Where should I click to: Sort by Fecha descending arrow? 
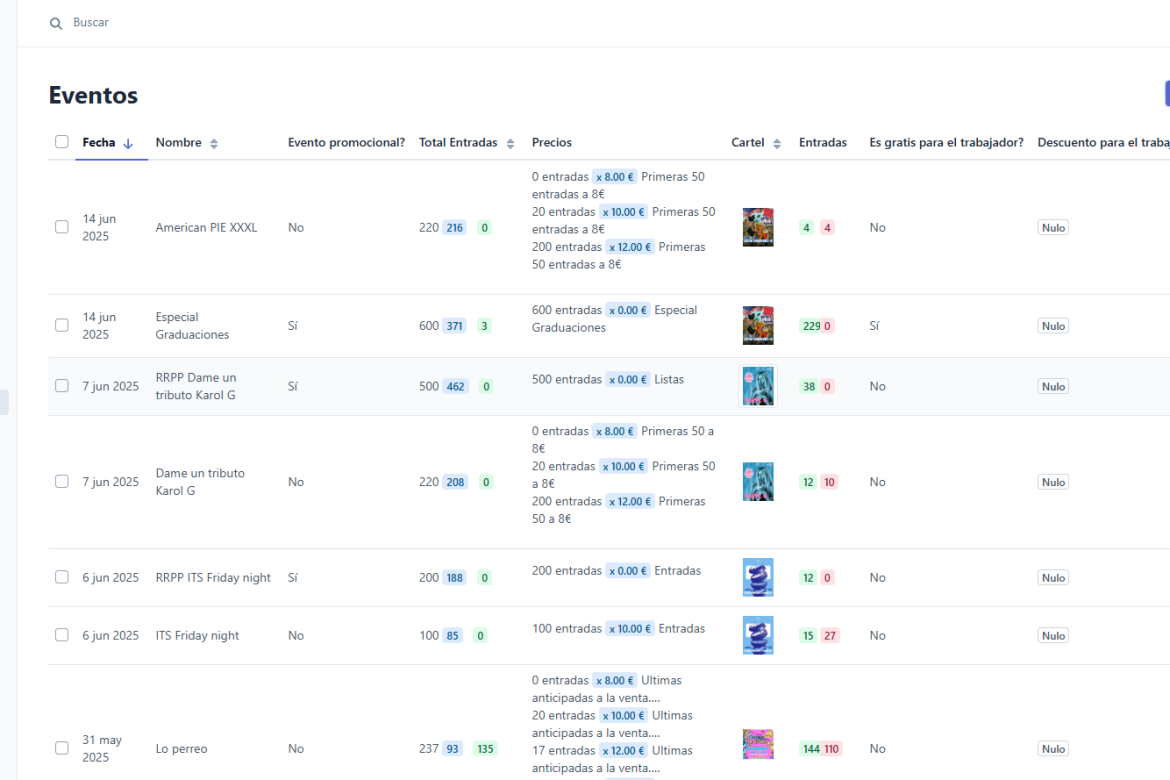pyautogui.click(x=128, y=143)
